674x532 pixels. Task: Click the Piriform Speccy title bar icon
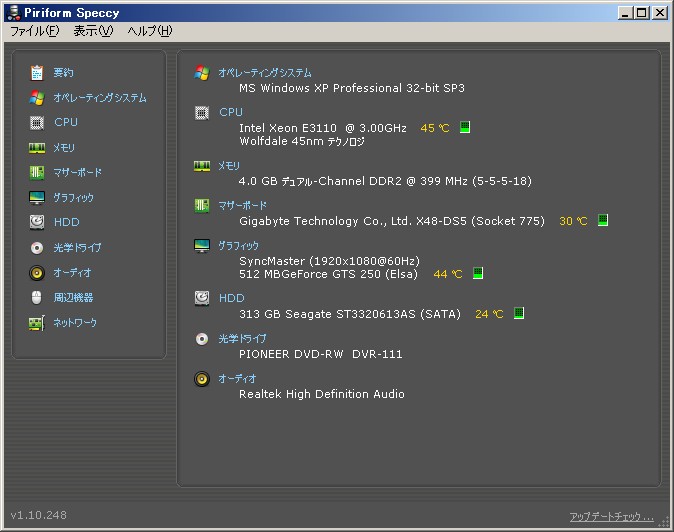coord(14,12)
